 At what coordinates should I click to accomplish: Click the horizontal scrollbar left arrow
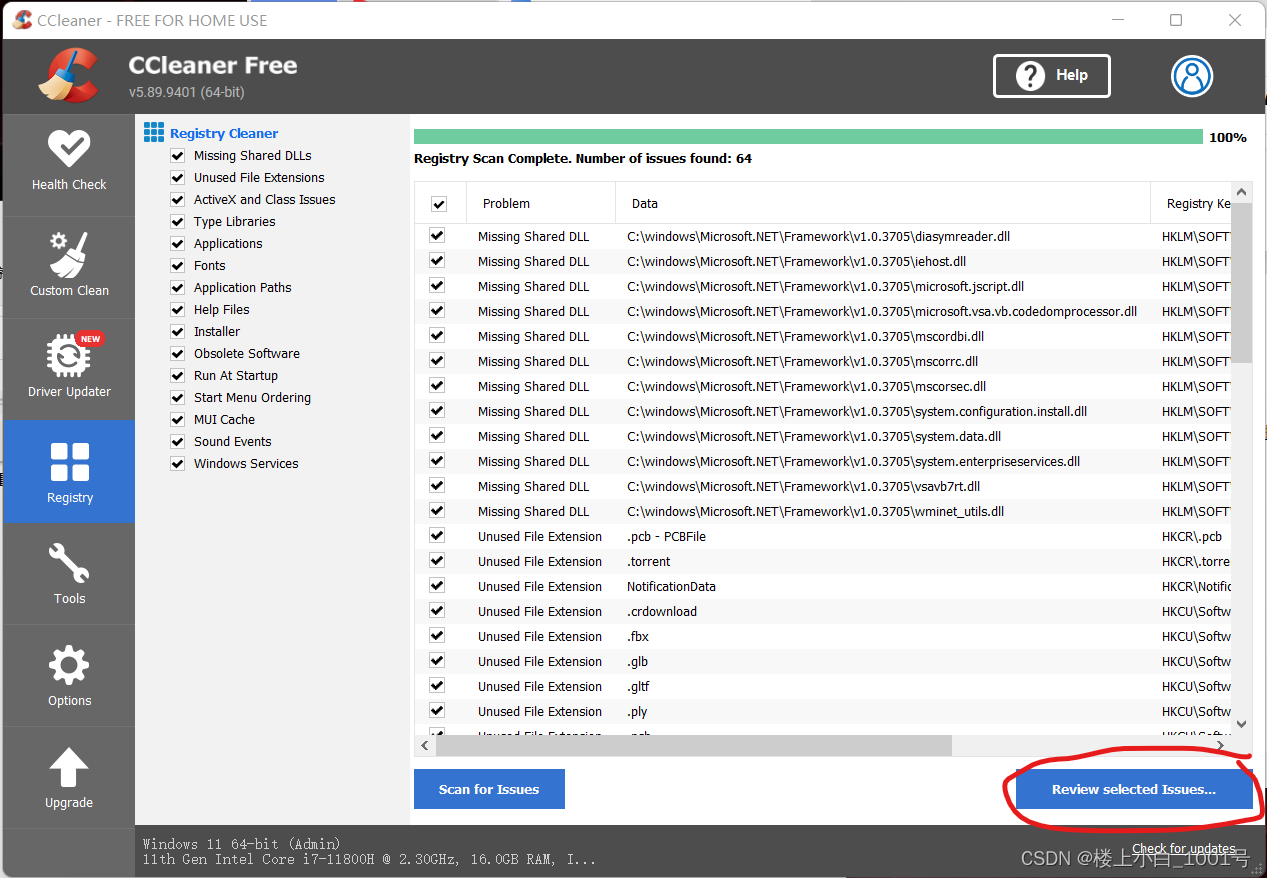(425, 746)
